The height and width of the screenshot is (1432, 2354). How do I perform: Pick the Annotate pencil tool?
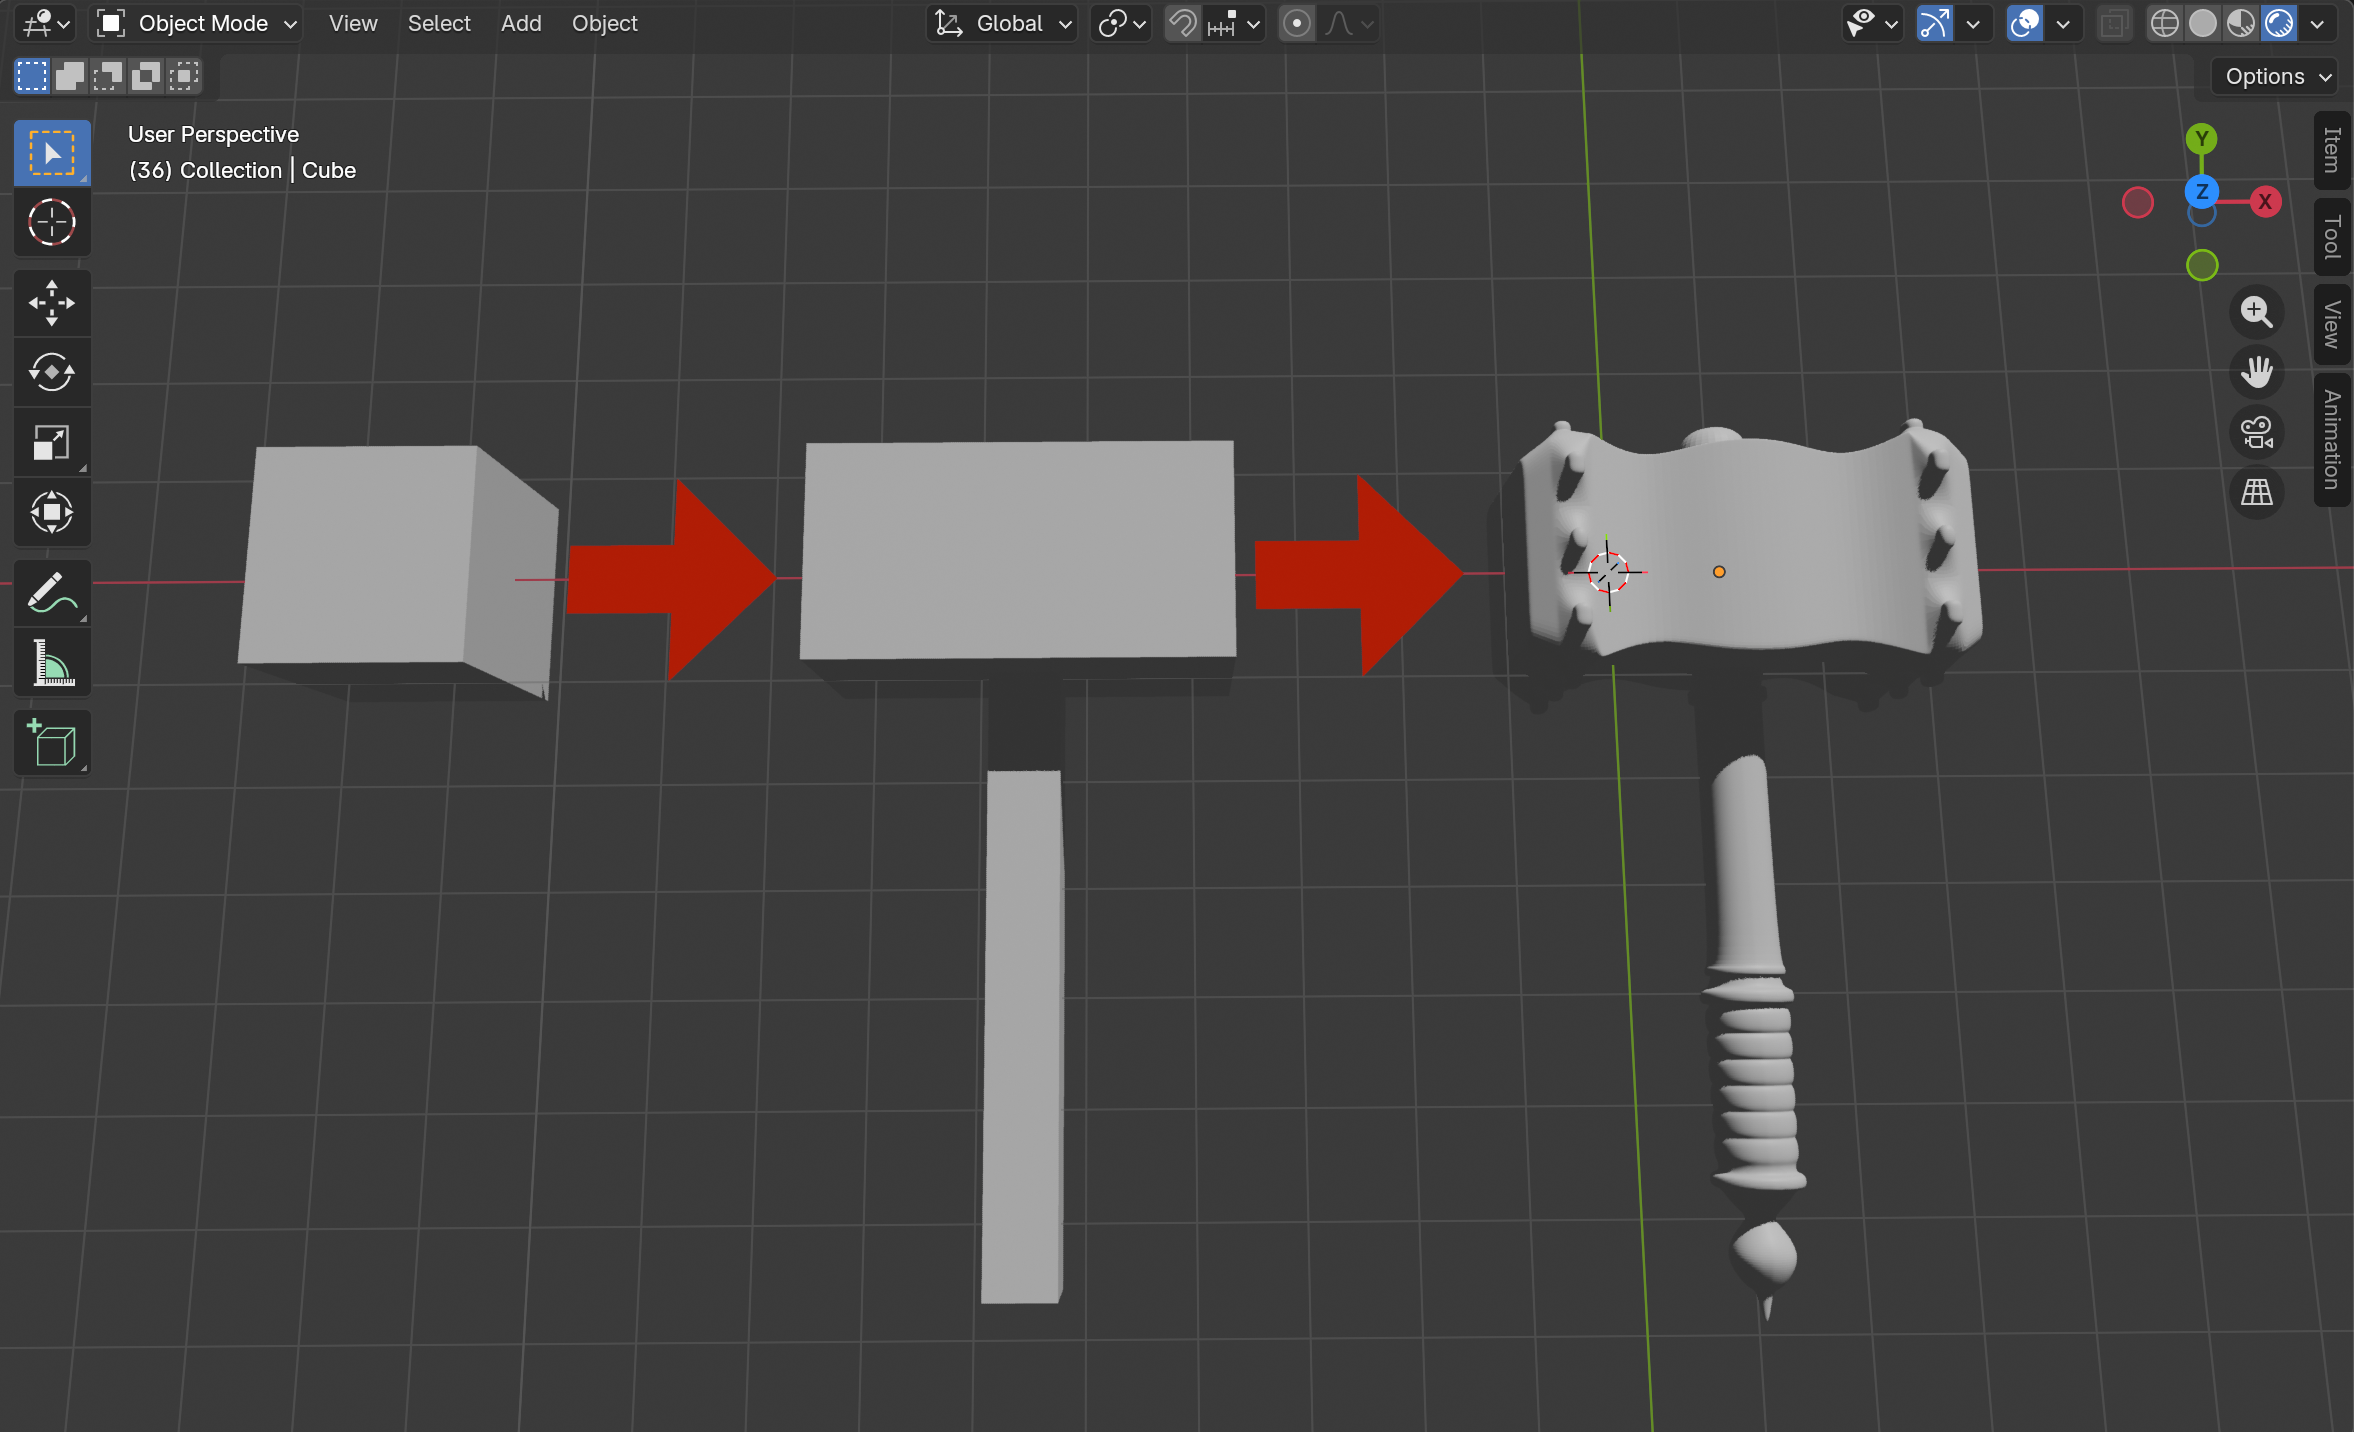tap(52, 593)
